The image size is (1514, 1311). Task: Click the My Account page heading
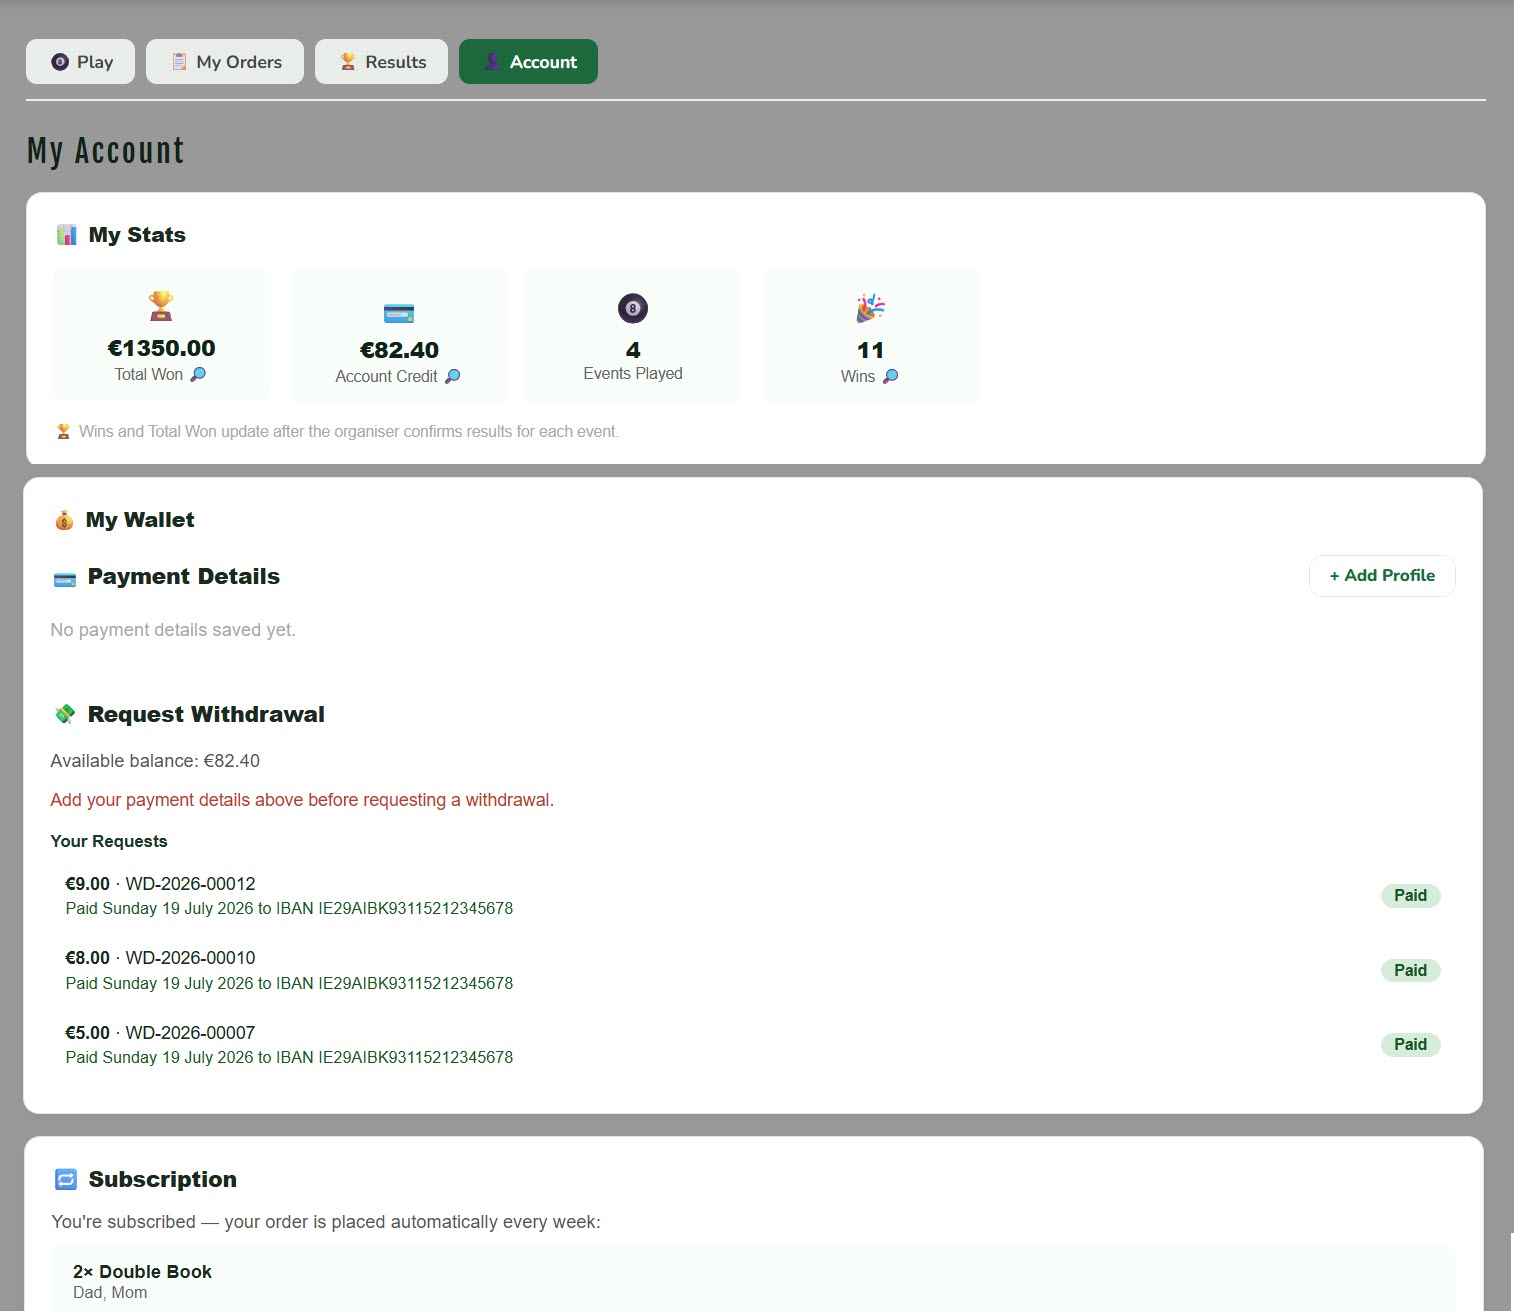pyautogui.click(x=106, y=151)
